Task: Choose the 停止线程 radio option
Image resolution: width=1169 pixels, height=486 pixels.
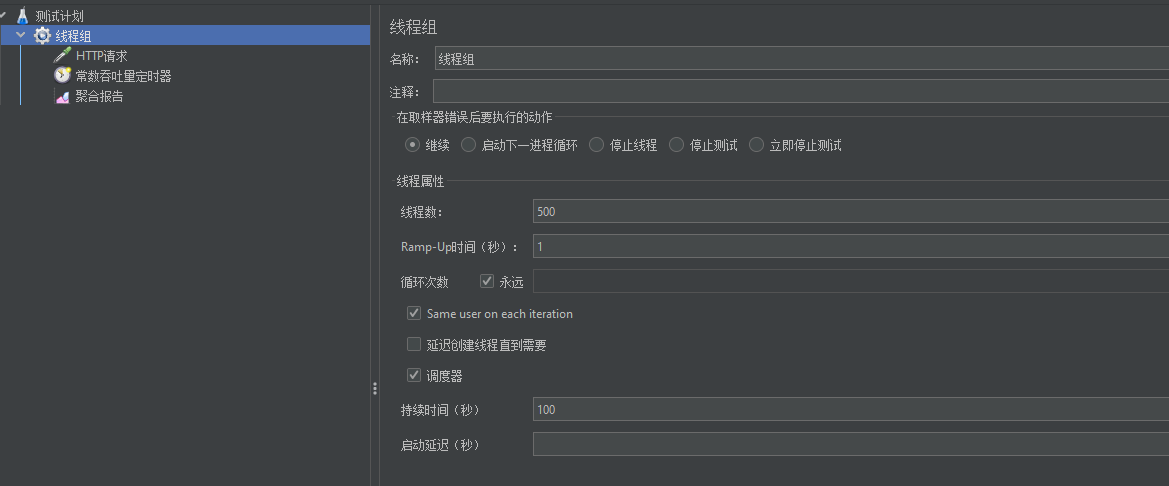Action: [x=596, y=145]
